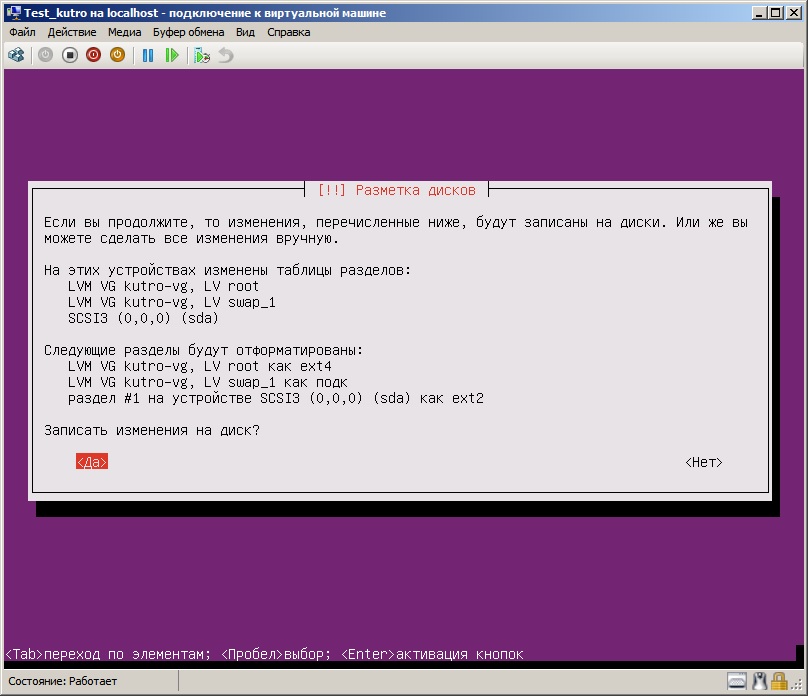Image resolution: width=808 pixels, height=696 pixels.
Task: Click the red Shut Down icon
Action: click(93, 55)
